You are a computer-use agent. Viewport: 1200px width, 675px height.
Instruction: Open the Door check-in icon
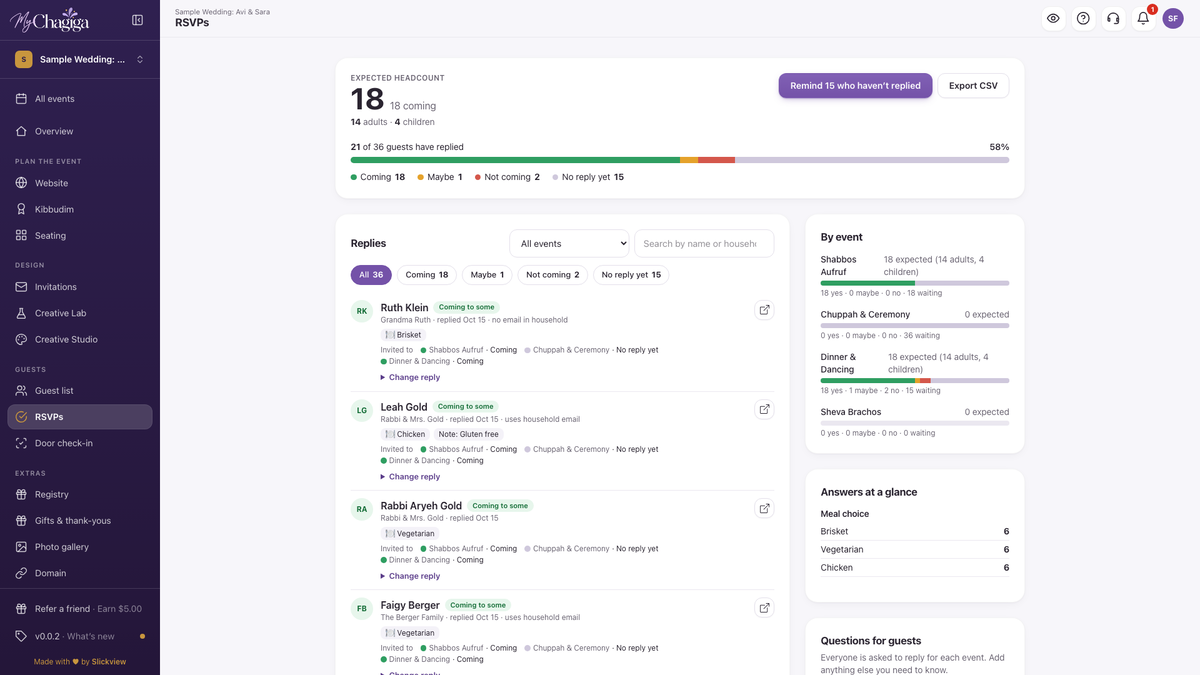22,443
